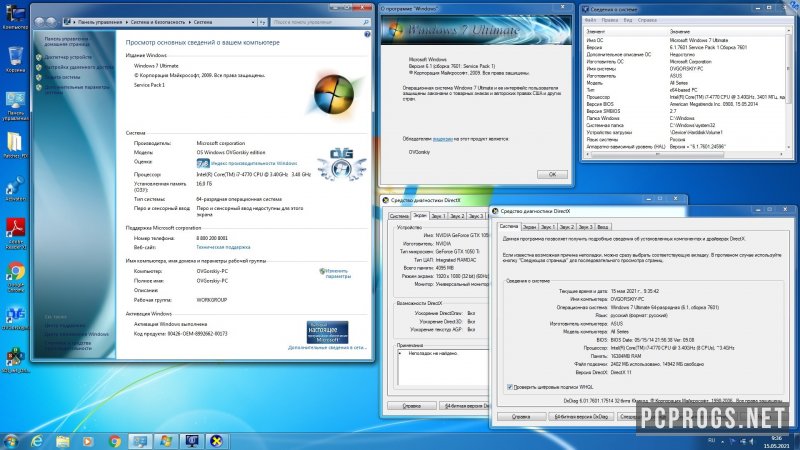
Task: Click the Windows Start orb
Action: point(10,441)
